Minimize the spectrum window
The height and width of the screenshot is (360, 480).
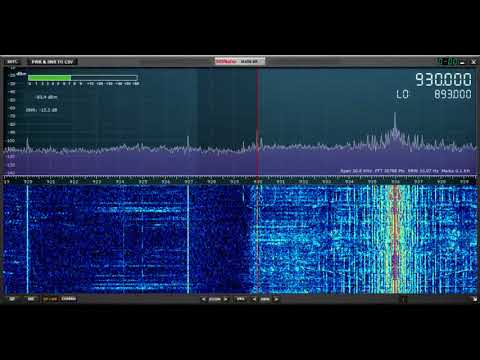coord(462,62)
